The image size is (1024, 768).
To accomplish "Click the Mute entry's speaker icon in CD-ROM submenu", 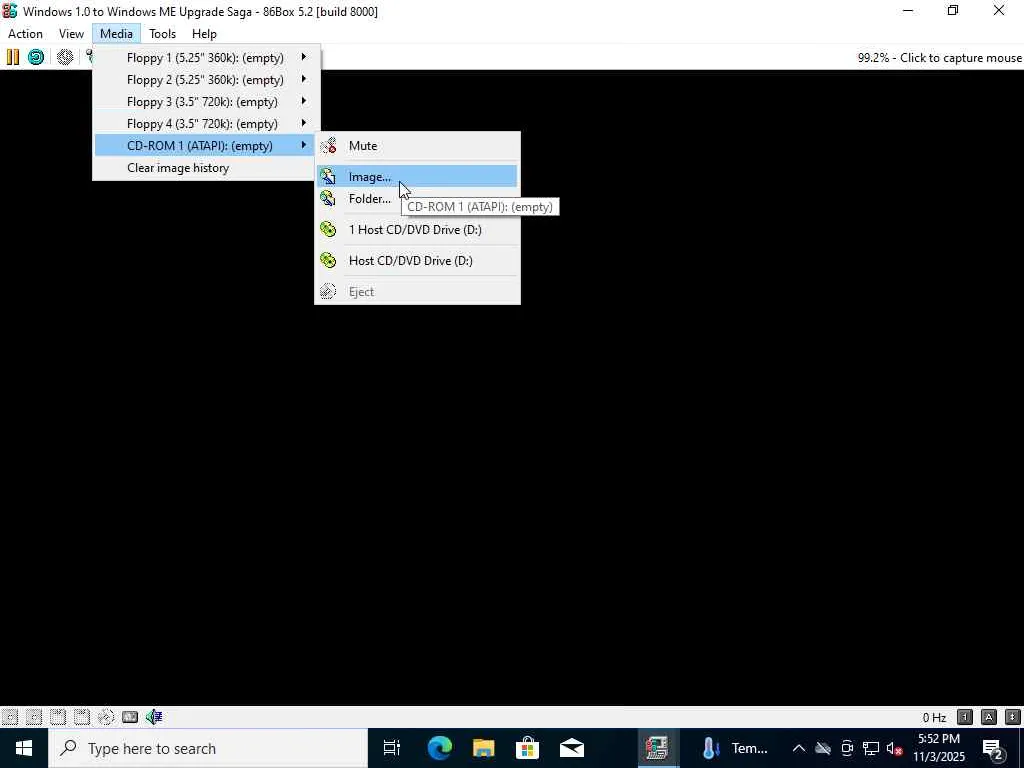I will (328, 146).
